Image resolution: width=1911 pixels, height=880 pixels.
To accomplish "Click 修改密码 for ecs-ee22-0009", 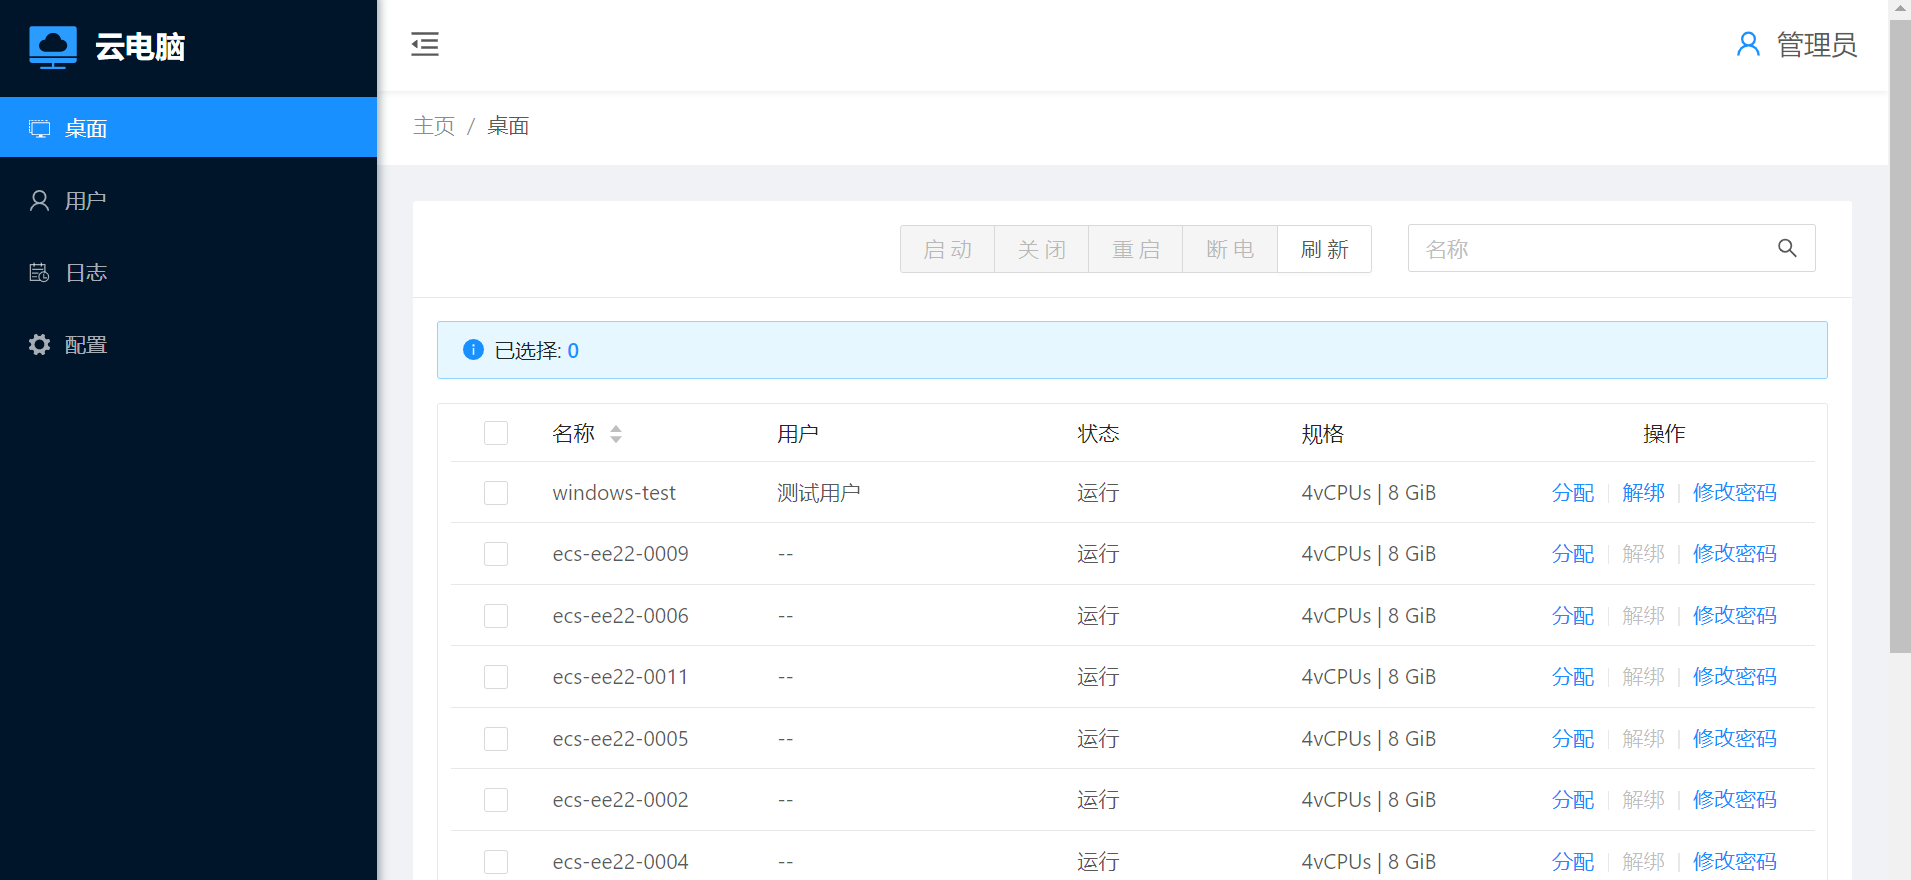I will (x=1735, y=554).
